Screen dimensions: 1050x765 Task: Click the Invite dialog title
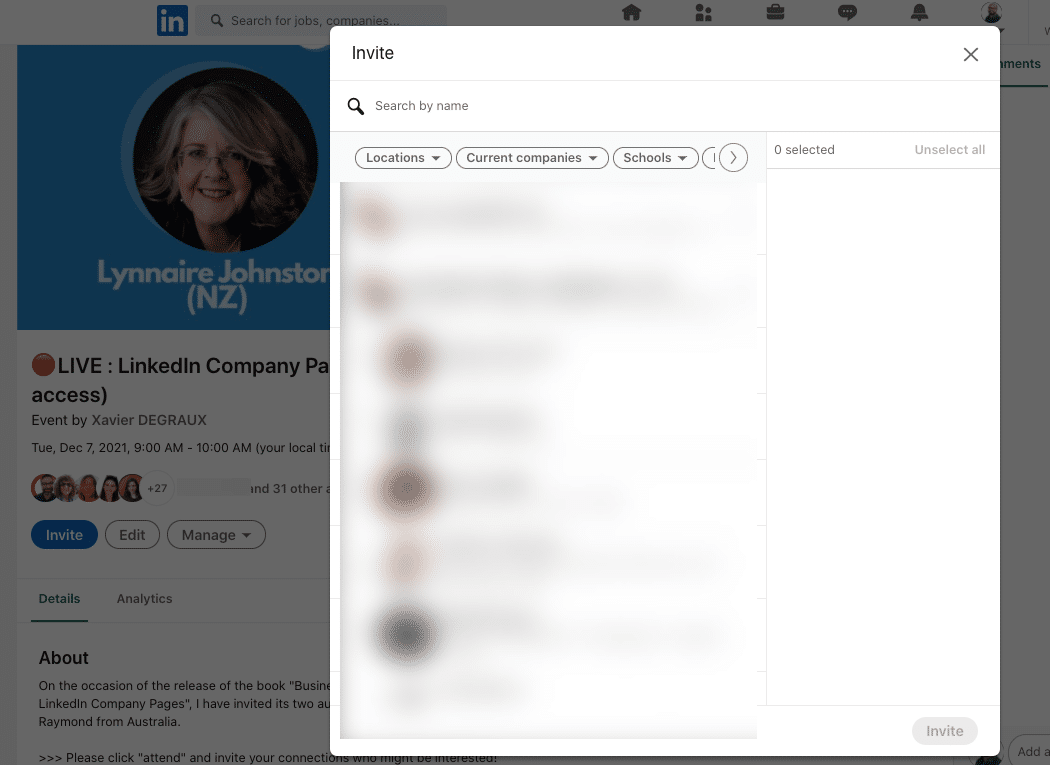click(x=373, y=53)
